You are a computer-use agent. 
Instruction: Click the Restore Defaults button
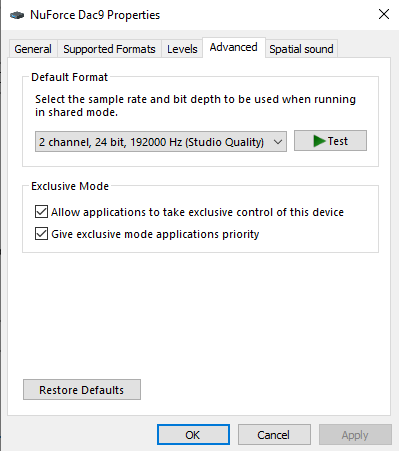(x=82, y=389)
